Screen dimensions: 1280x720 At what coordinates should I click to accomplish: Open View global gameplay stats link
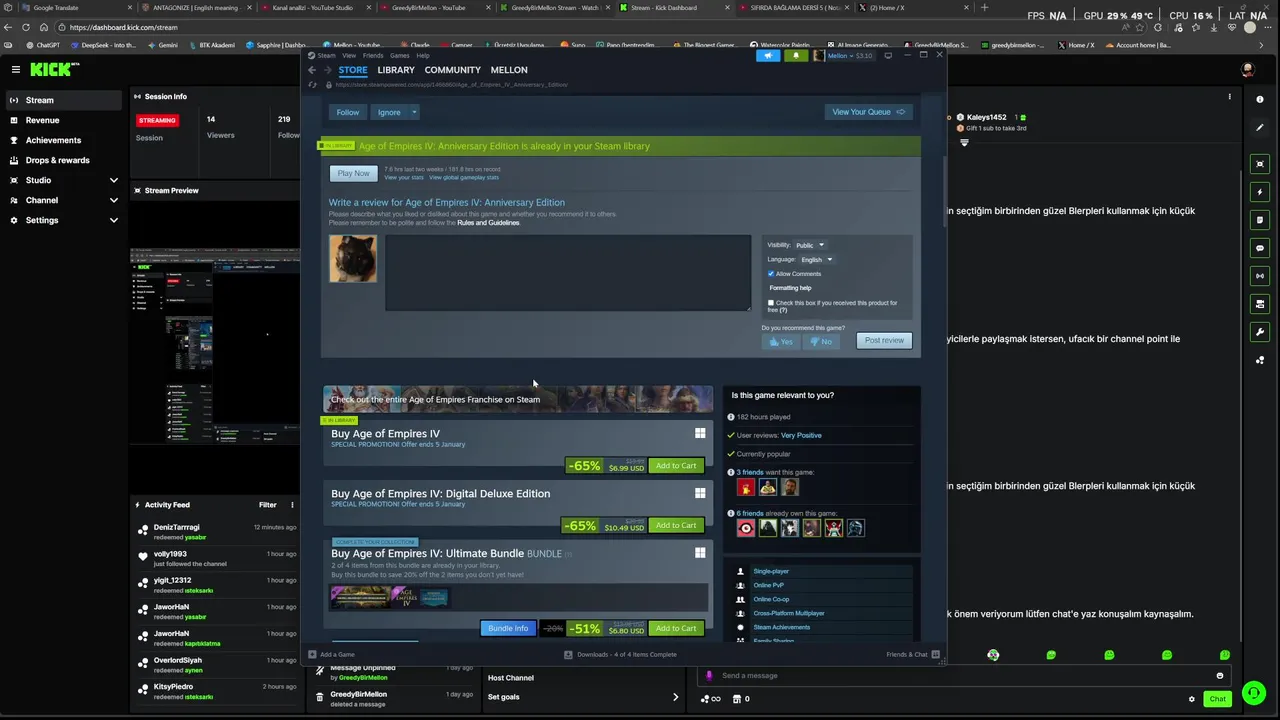(464, 177)
